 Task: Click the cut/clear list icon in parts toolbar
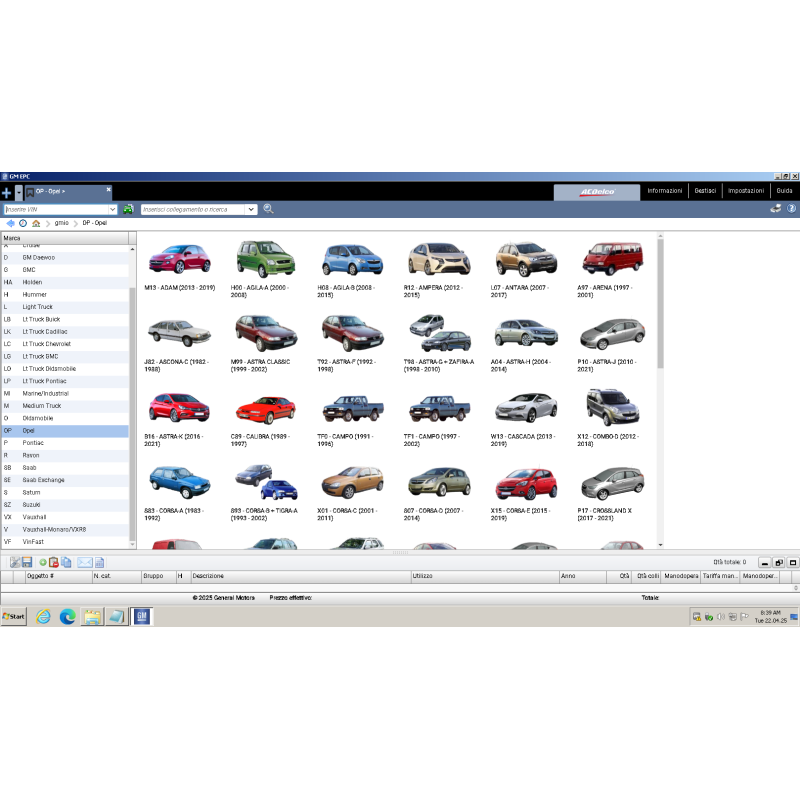pyautogui.click(x=15, y=562)
